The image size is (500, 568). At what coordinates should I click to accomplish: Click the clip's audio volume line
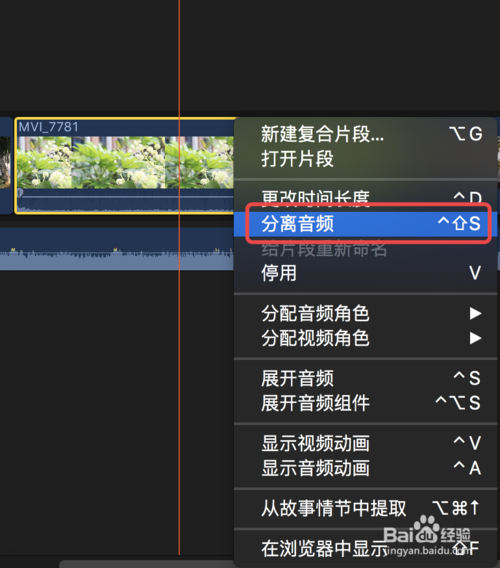(125, 197)
